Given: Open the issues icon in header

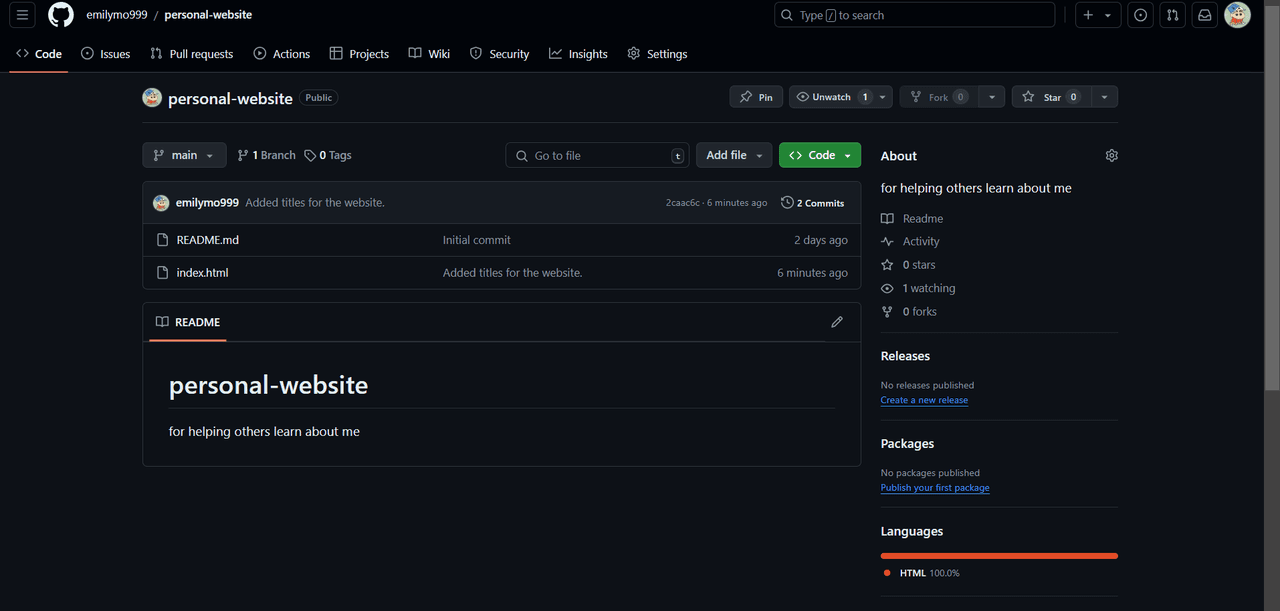Looking at the screenshot, I should pos(1140,15).
